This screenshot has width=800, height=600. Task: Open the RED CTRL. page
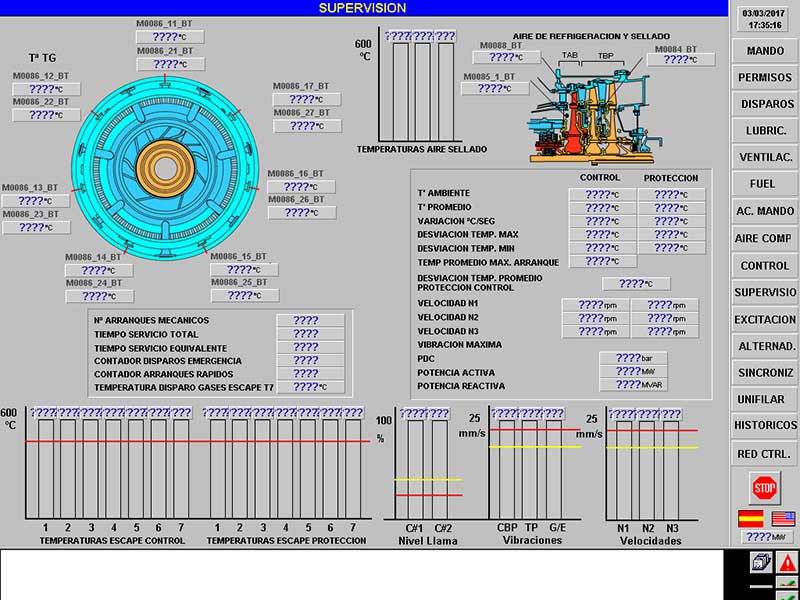[x=764, y=454]
